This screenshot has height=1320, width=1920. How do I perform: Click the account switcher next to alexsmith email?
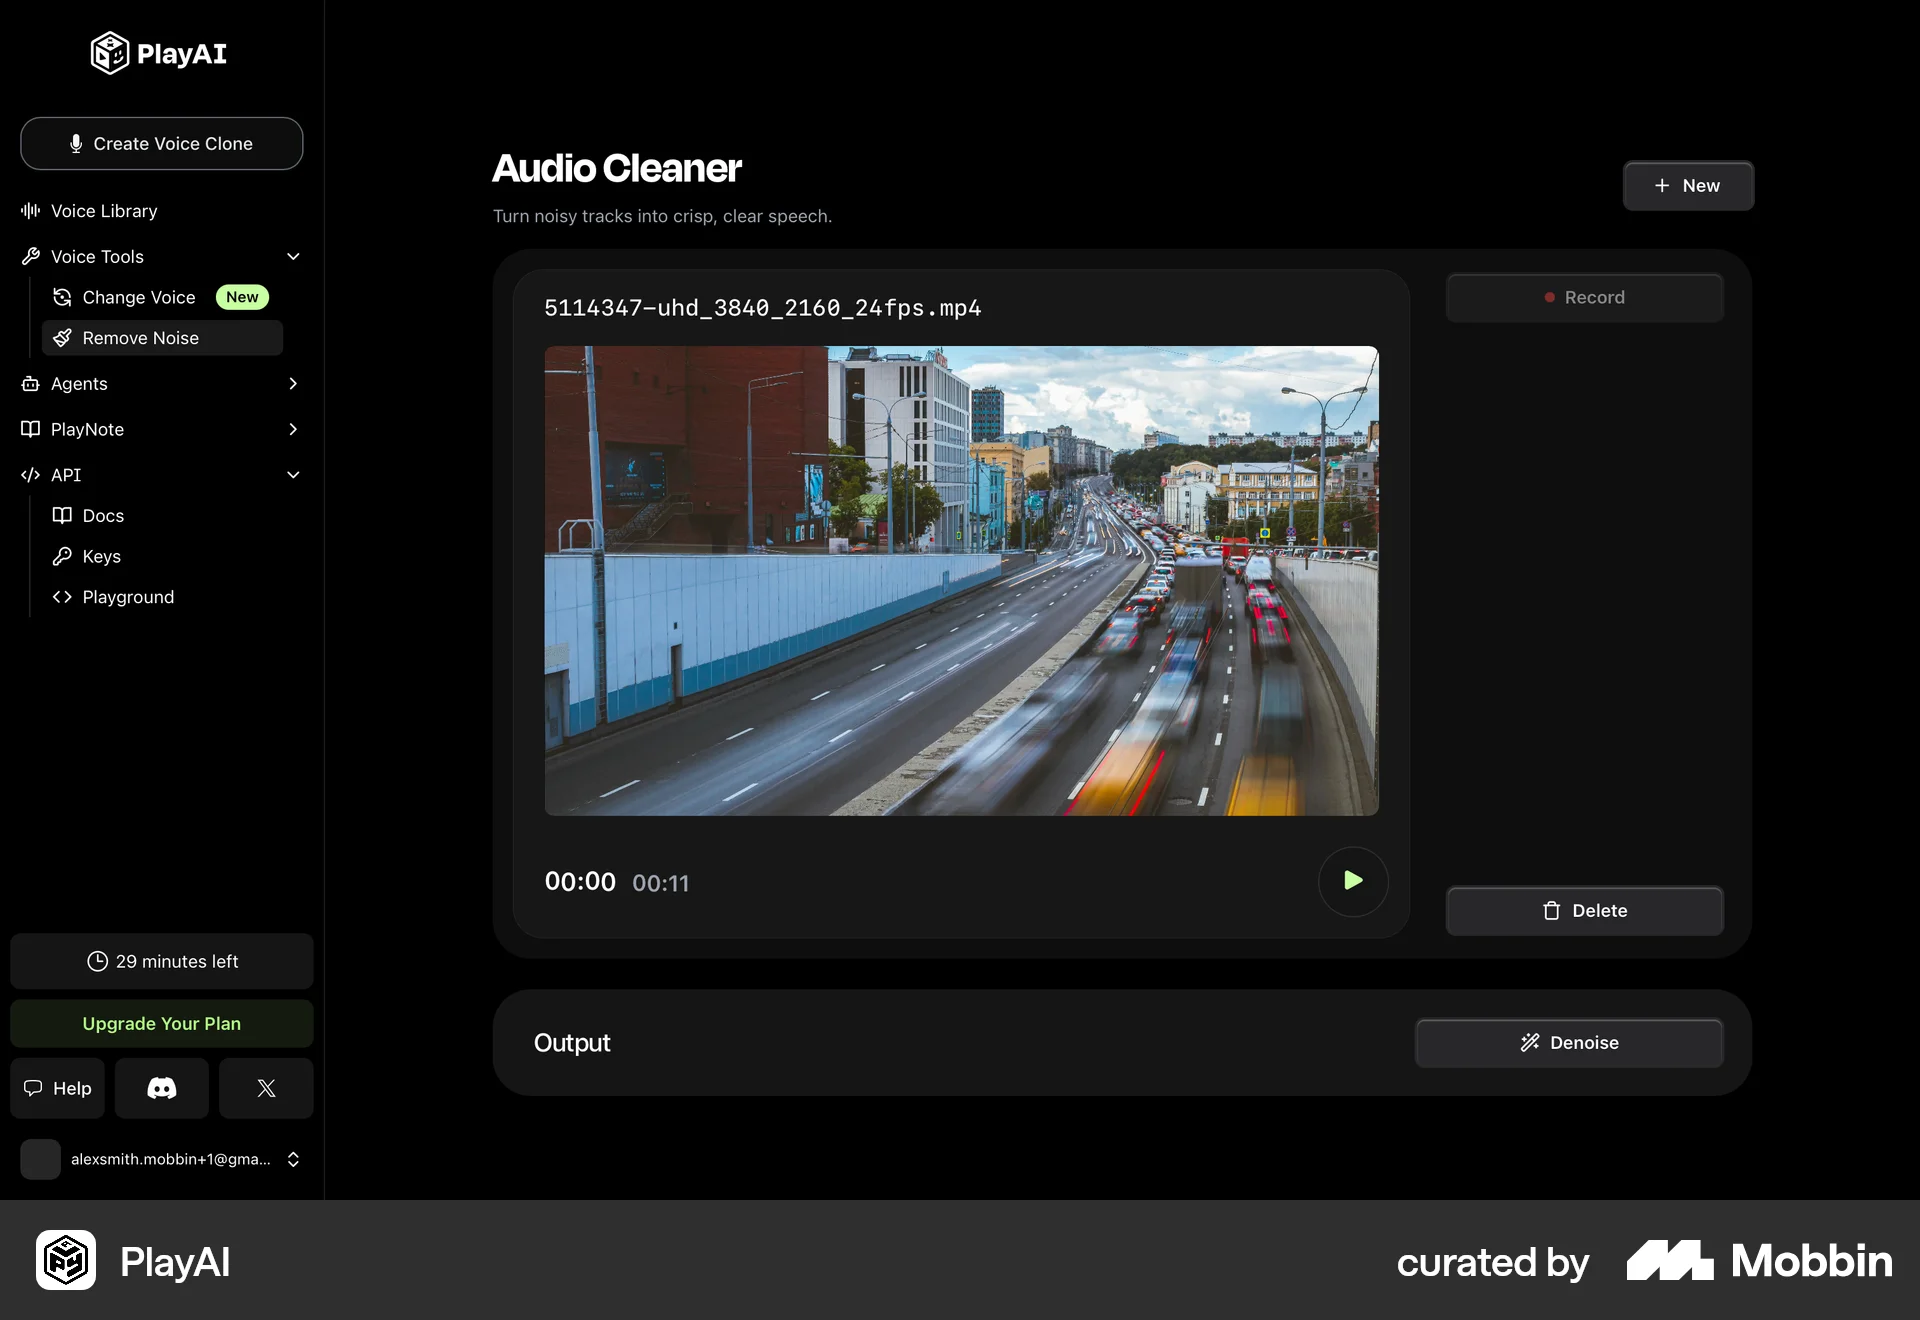293,1159
